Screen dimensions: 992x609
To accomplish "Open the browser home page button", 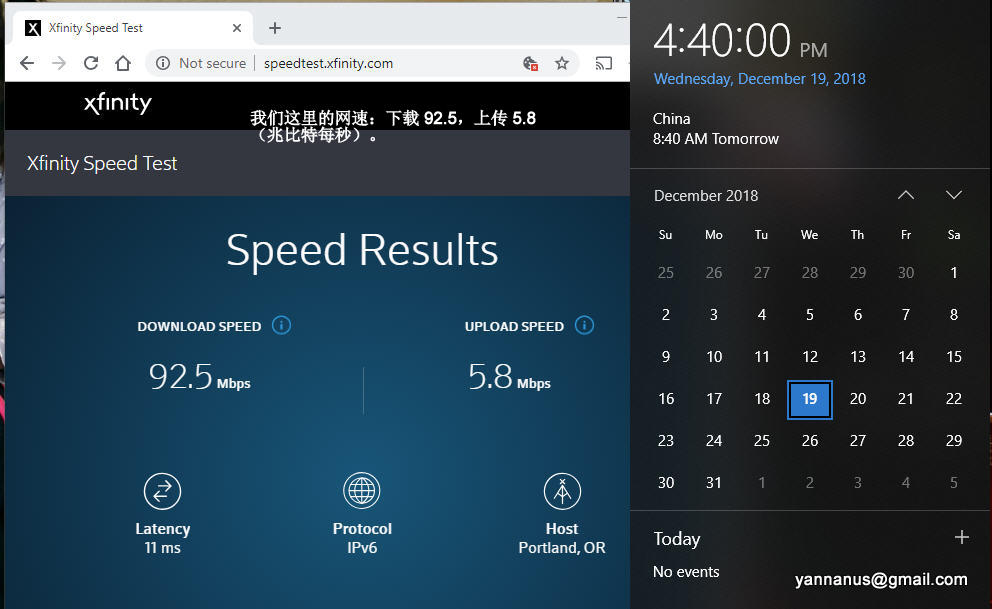I will click(x=123, y=63).
